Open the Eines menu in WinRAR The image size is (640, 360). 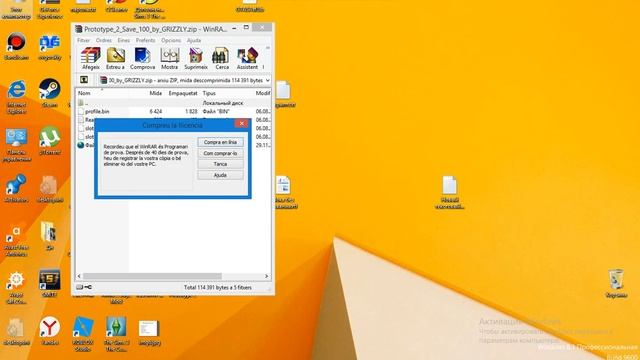click(x=124, y=40)
